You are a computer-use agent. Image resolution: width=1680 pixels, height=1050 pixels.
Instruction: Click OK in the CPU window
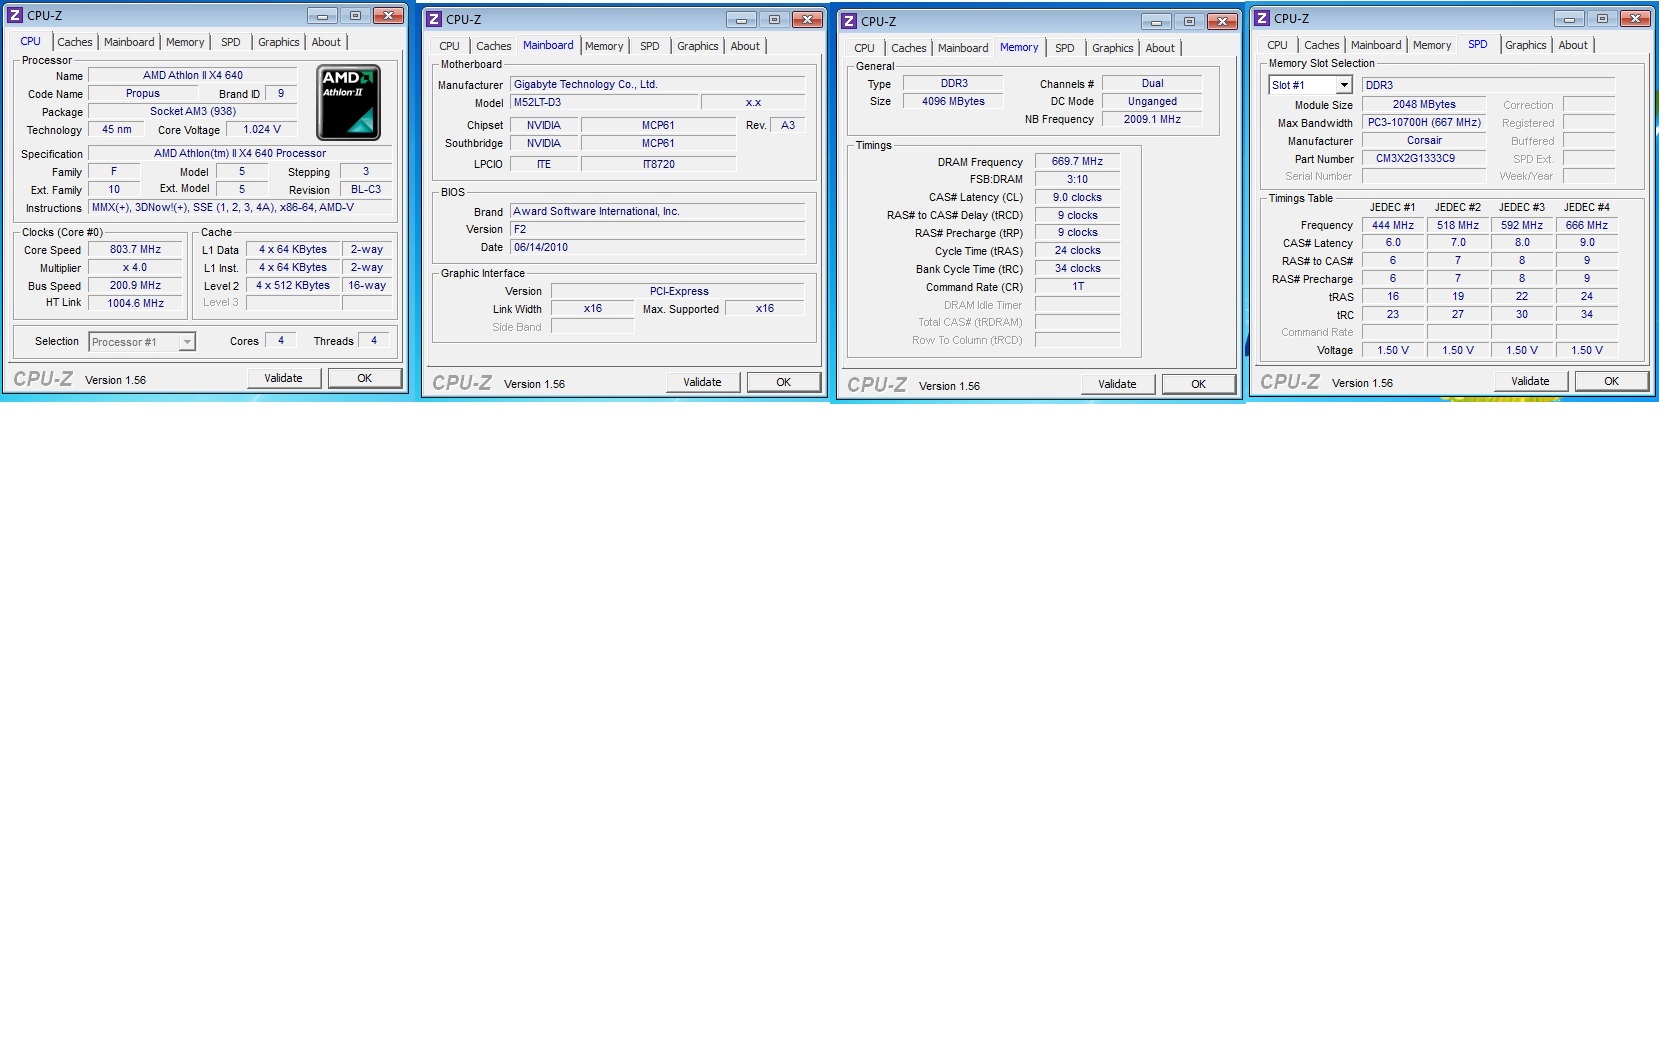[x=365, y=378]
